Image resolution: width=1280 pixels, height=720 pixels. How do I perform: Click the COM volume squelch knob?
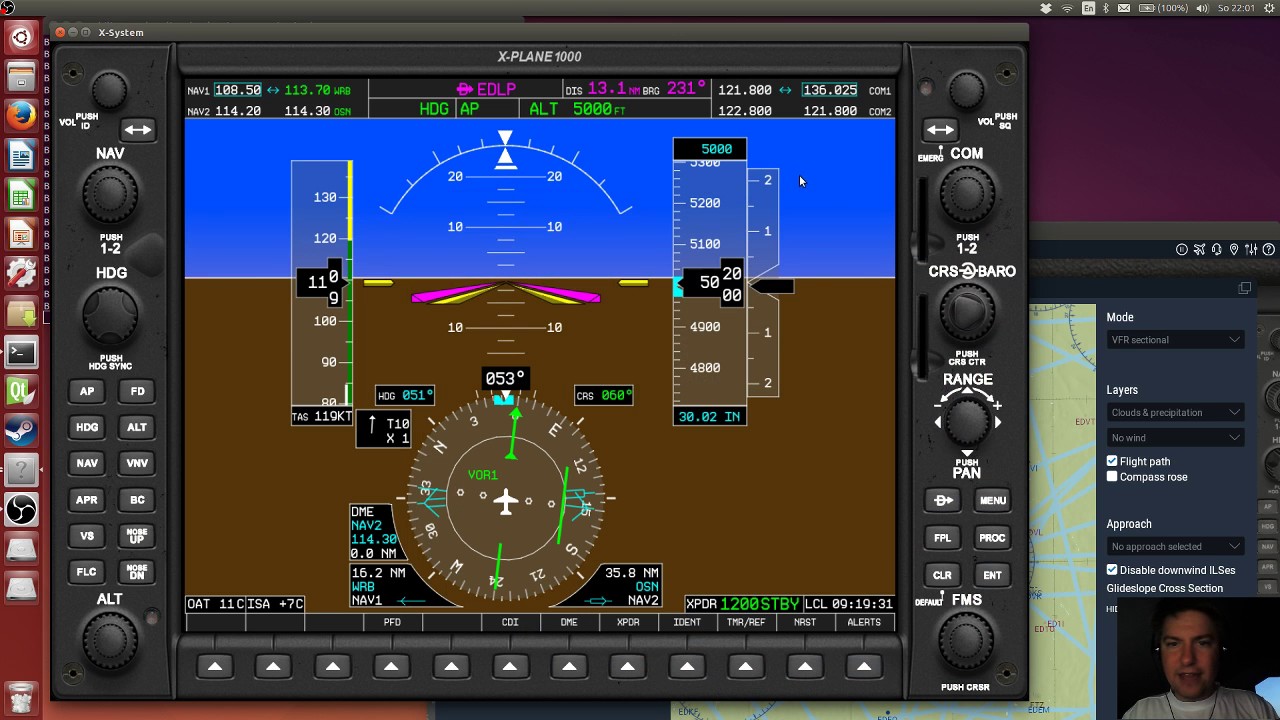[967, 92]
